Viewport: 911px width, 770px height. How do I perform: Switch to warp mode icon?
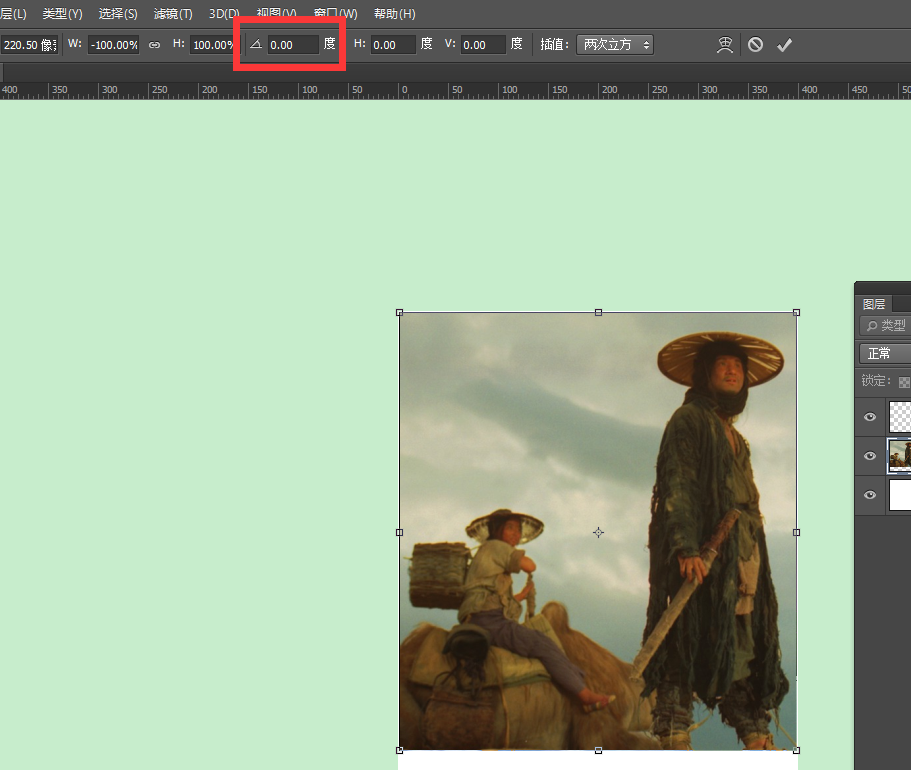[x=725, y=45]
